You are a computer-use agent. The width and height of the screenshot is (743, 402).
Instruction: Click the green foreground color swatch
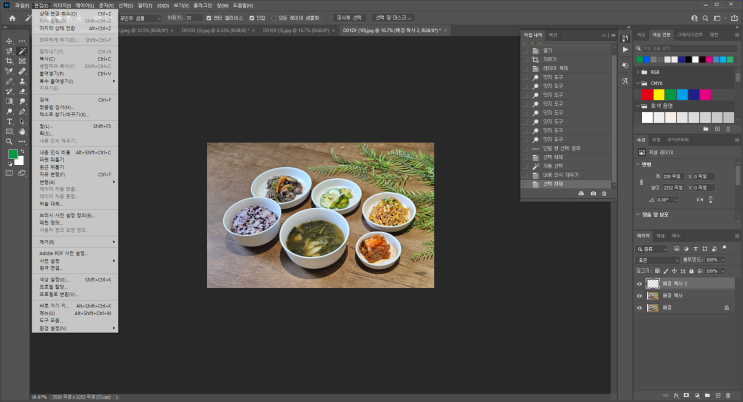click(13, 155)
